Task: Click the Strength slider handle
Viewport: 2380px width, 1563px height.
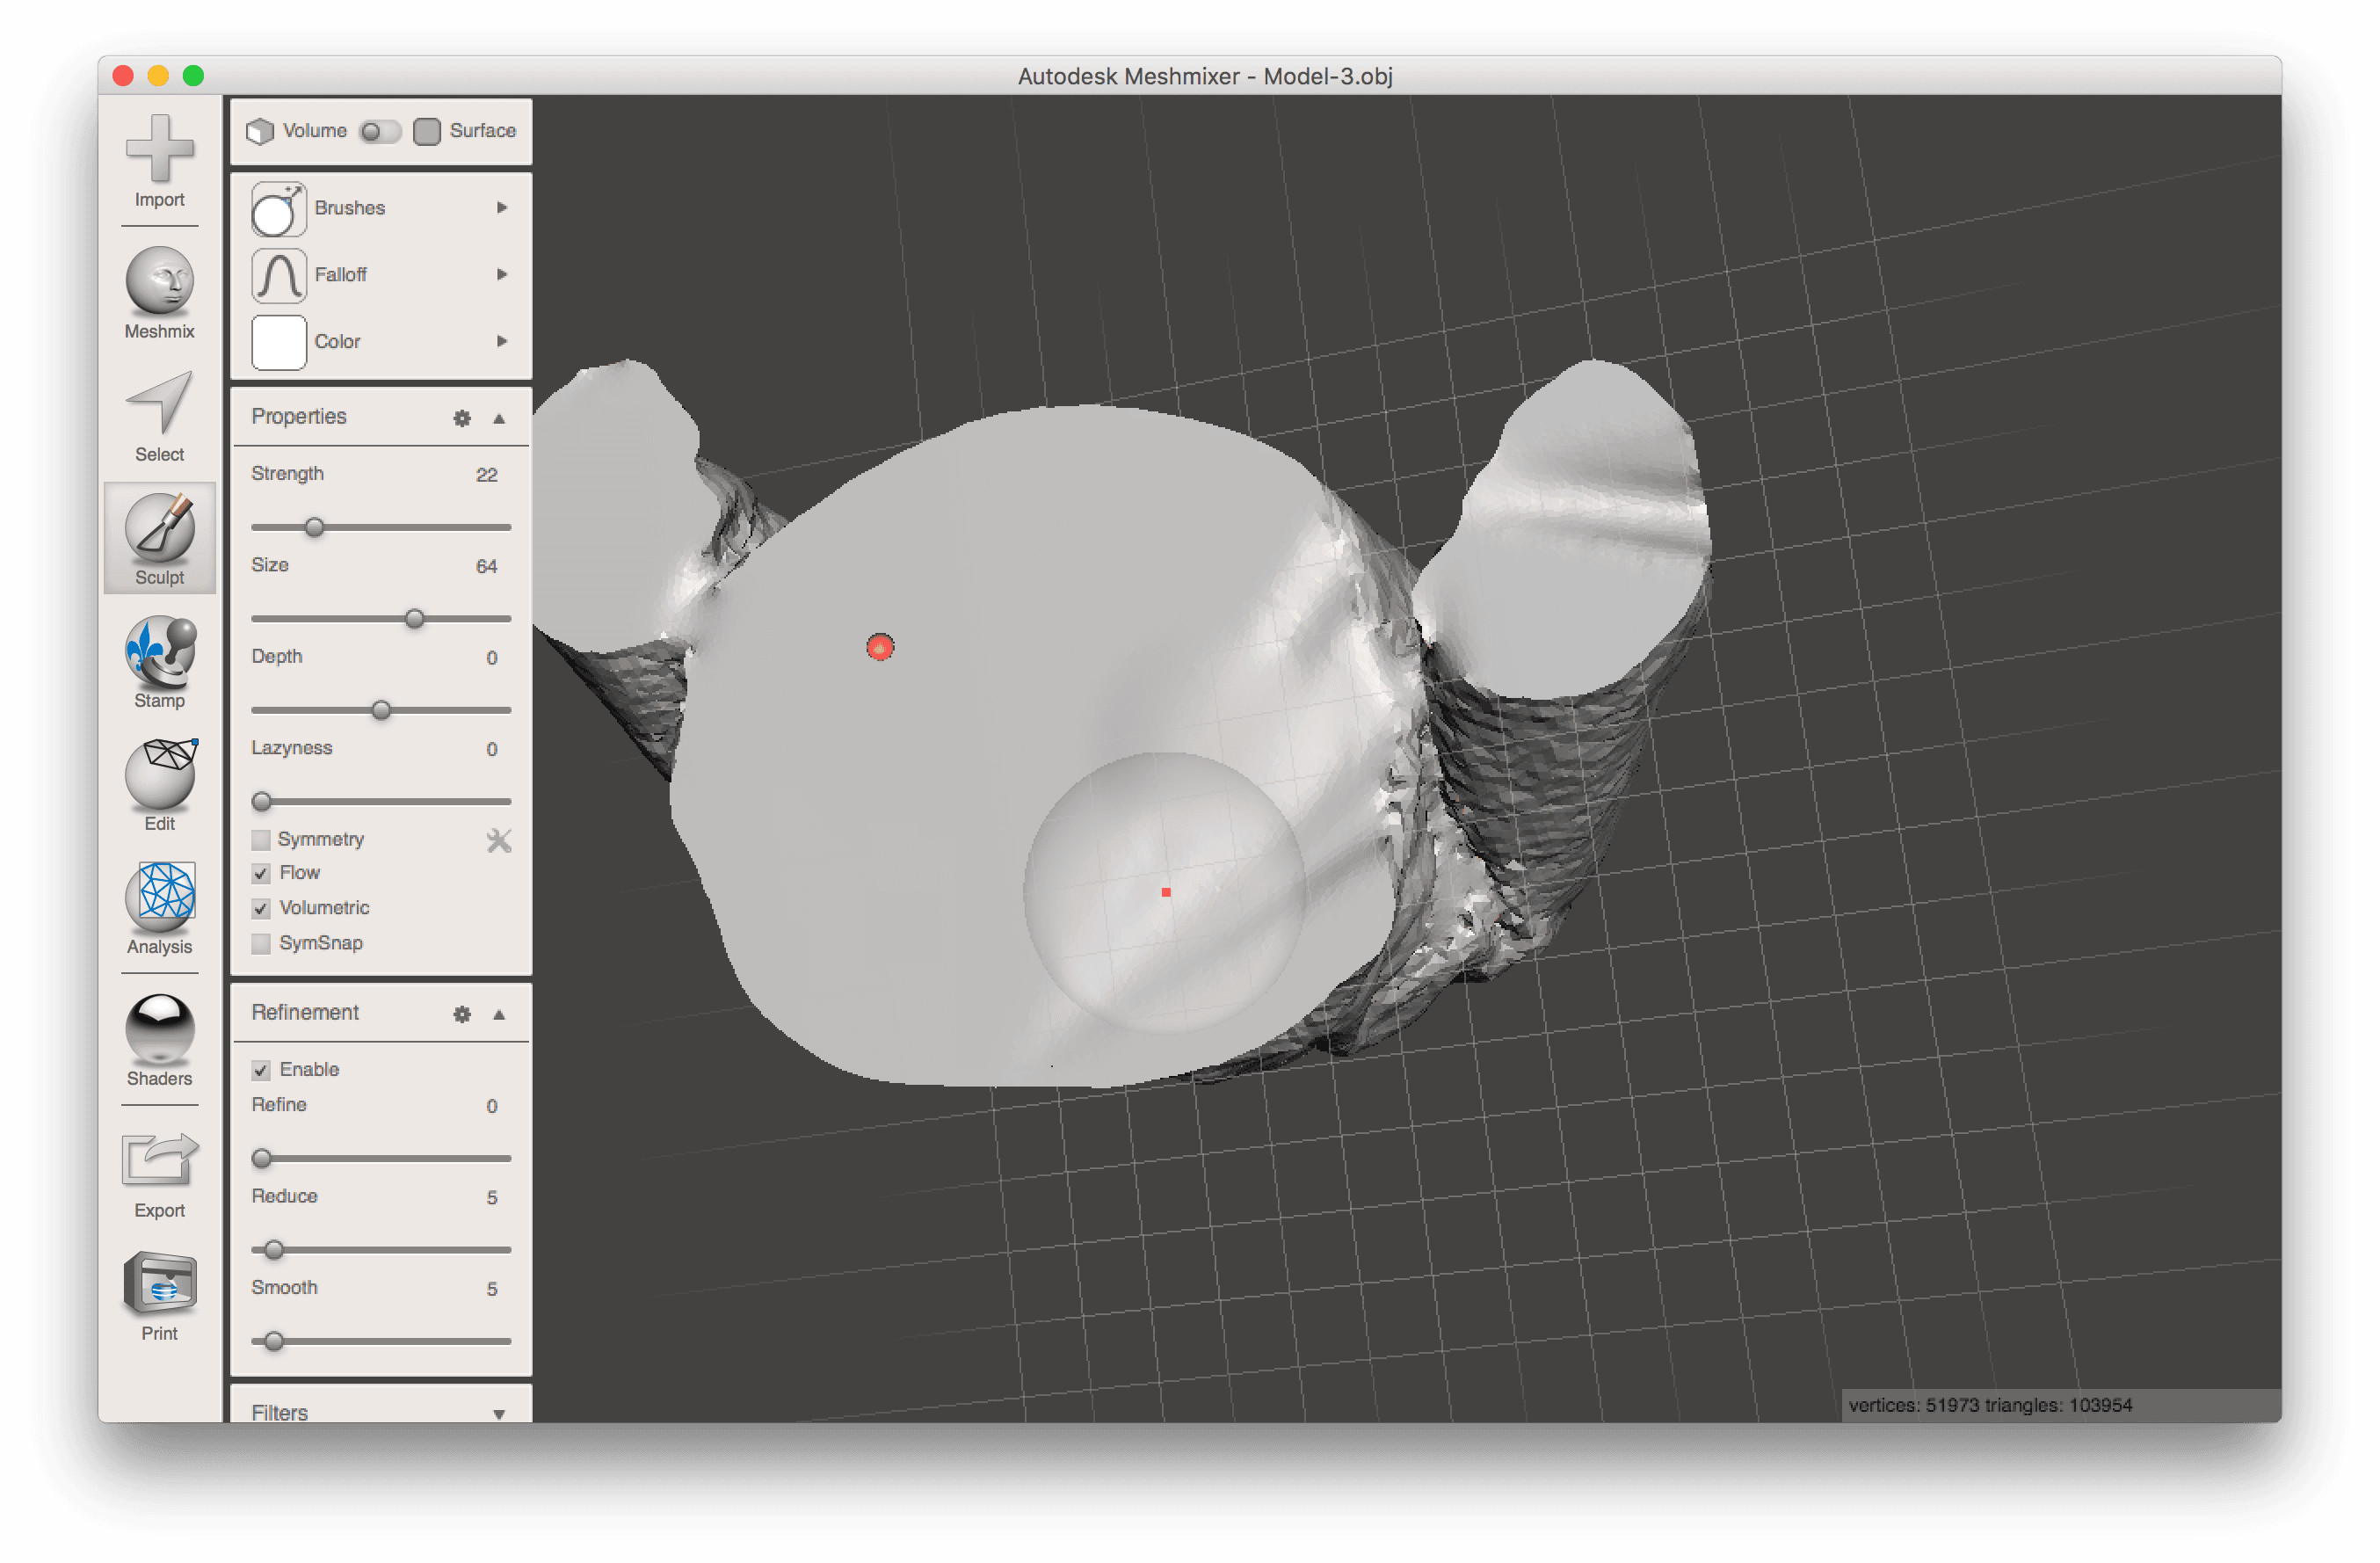Action: [314, 527]
